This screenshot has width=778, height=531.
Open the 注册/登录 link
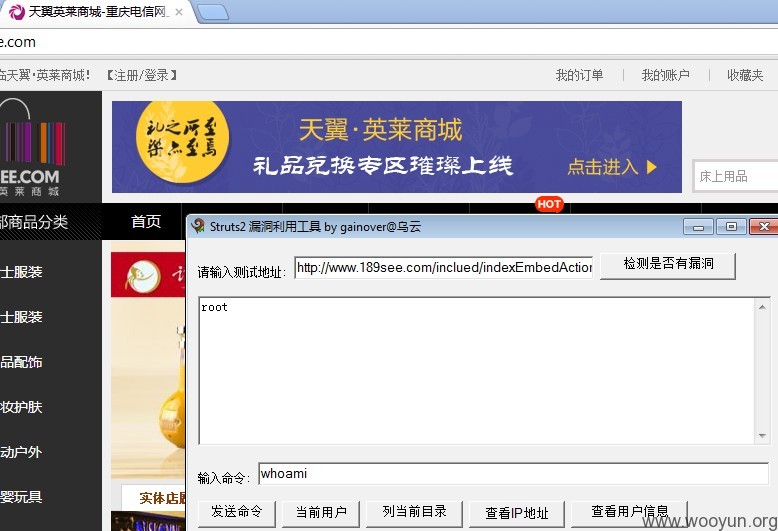[141, 75]
